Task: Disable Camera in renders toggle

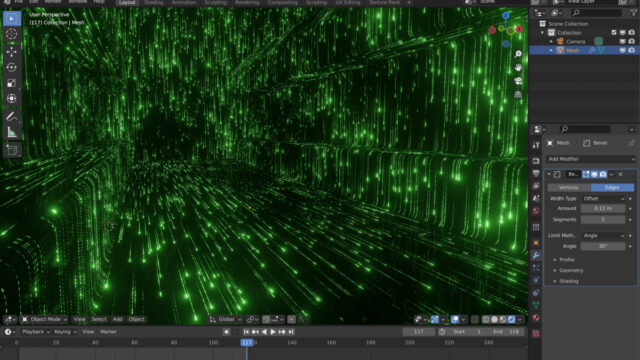Action: click(632, 41)
